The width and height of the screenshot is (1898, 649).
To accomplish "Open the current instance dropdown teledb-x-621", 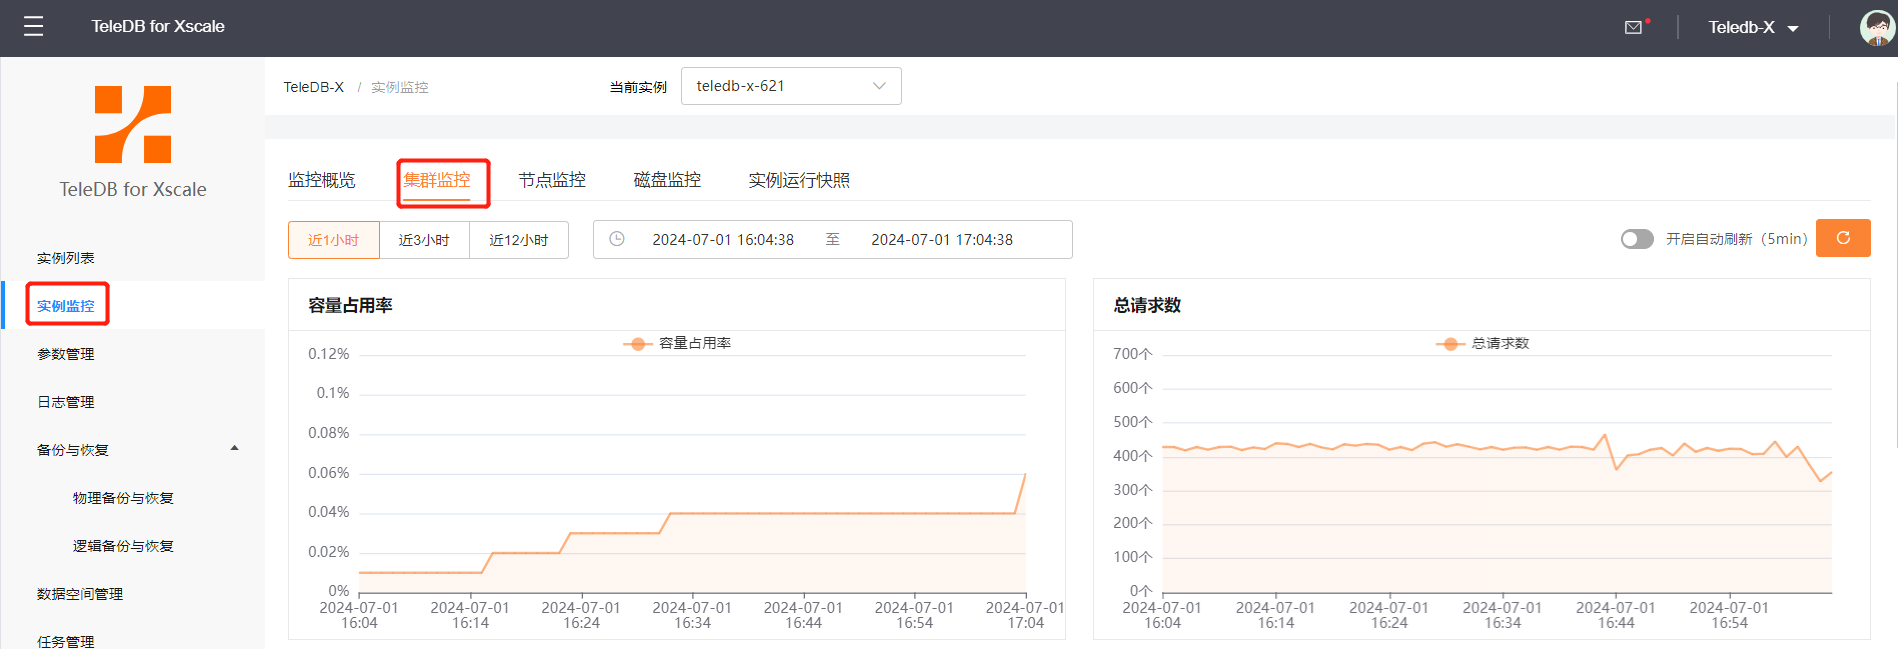I will click(790, 86).
